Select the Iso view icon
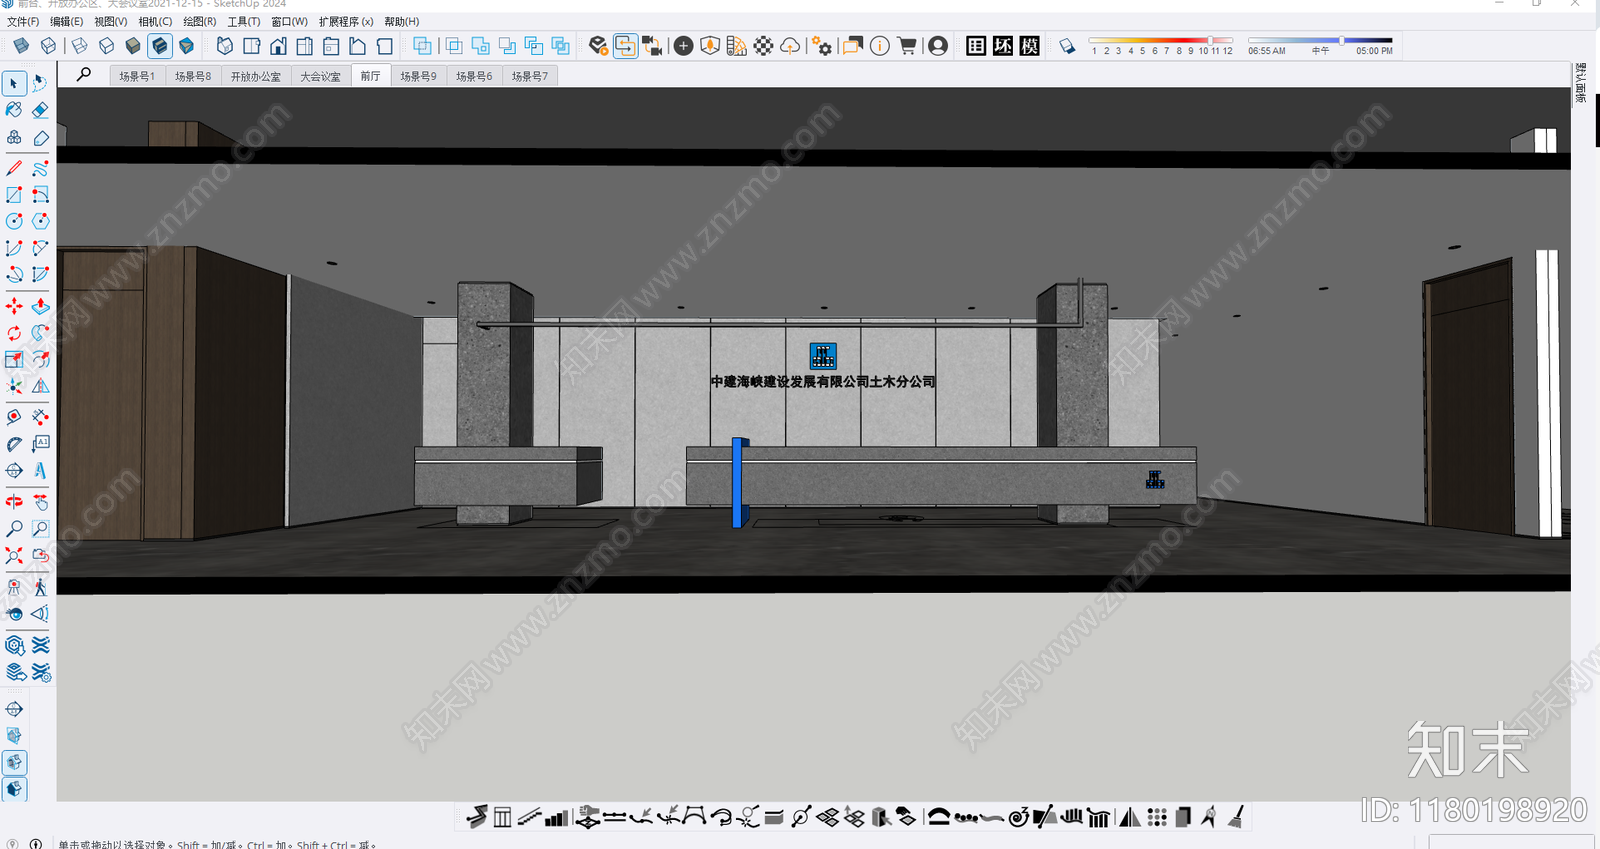Image resolution: width=1600 pixels, height=849 pixels. (x=225, y=46)
